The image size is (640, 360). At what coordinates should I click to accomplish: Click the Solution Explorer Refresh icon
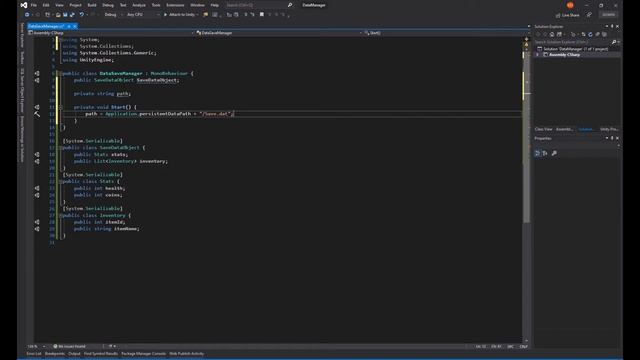point(590,34)
